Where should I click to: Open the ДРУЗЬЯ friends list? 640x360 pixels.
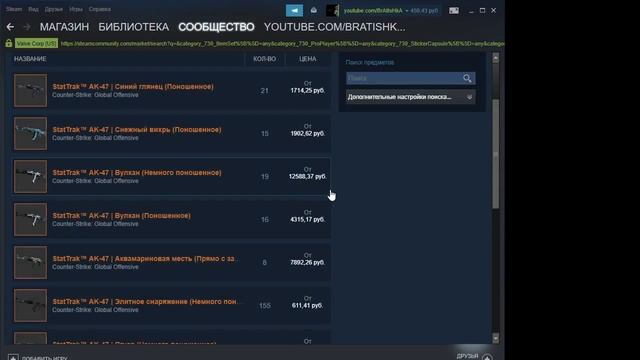coord(467,356)
